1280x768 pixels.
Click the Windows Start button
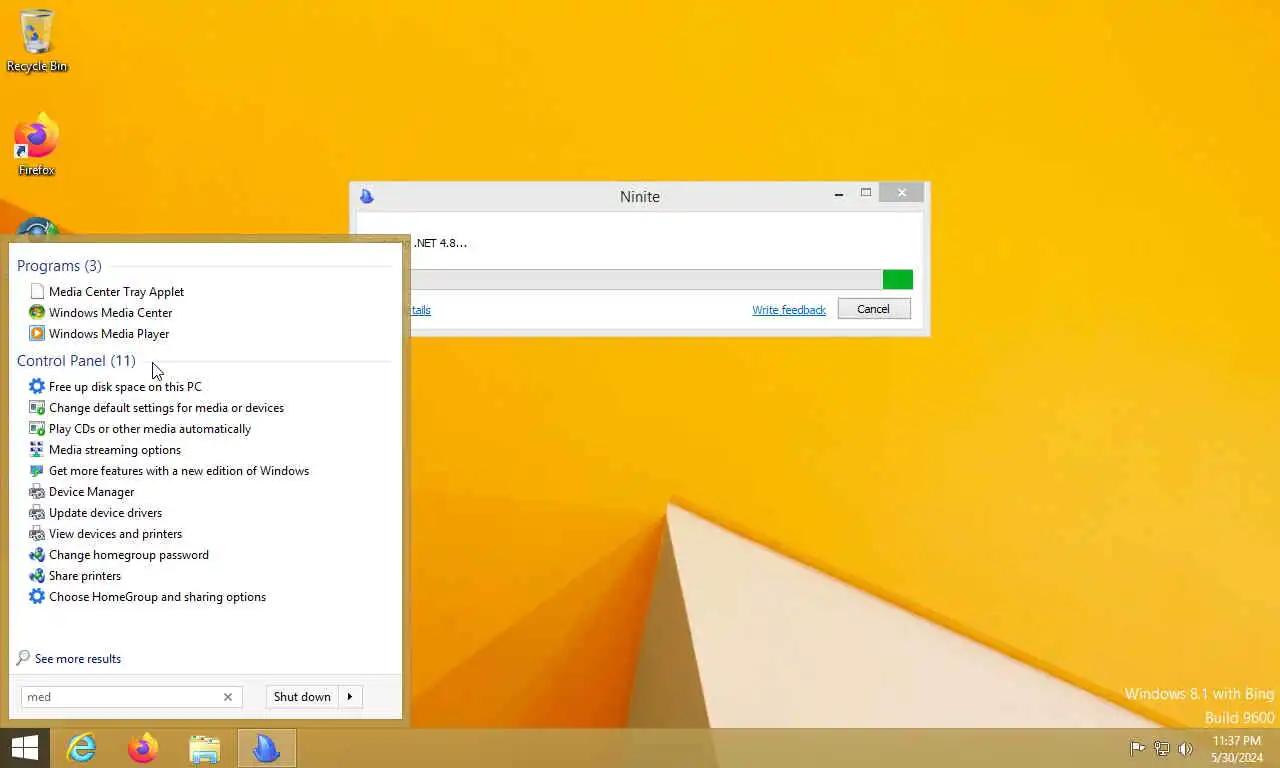[x=24, y=748]
